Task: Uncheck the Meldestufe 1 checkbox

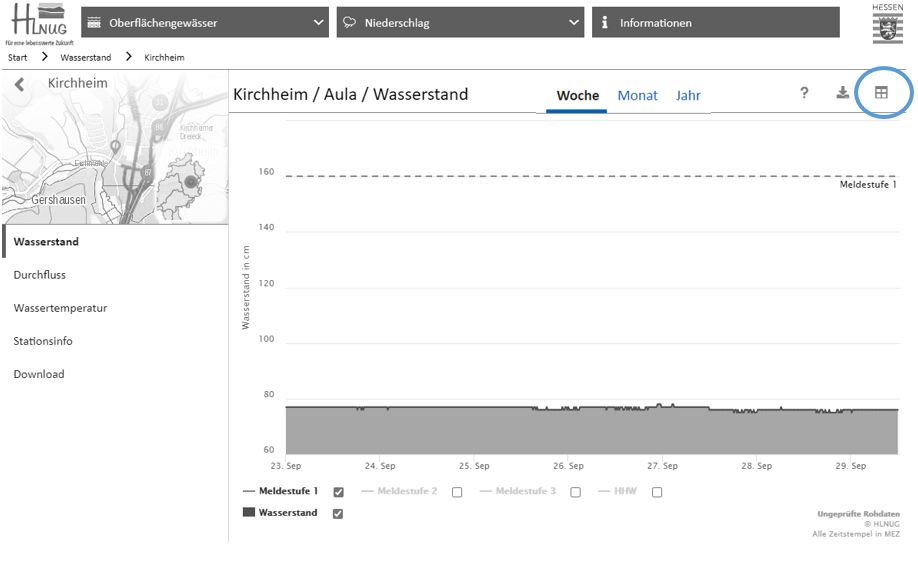Action: pyautogui.click(x=339, y=492)
